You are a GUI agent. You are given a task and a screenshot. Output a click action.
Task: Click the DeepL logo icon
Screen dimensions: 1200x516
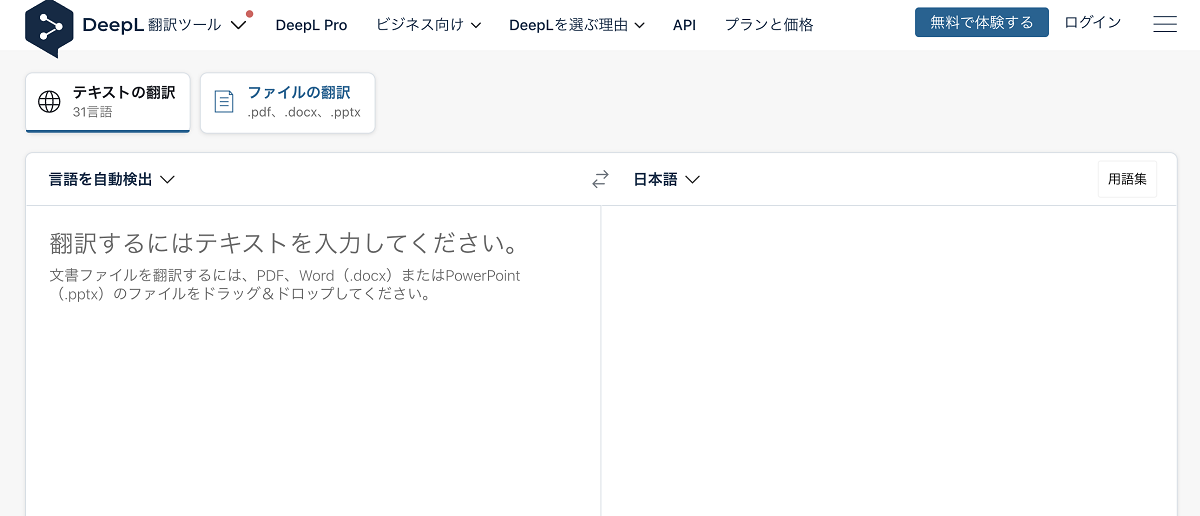coord(49,26)
